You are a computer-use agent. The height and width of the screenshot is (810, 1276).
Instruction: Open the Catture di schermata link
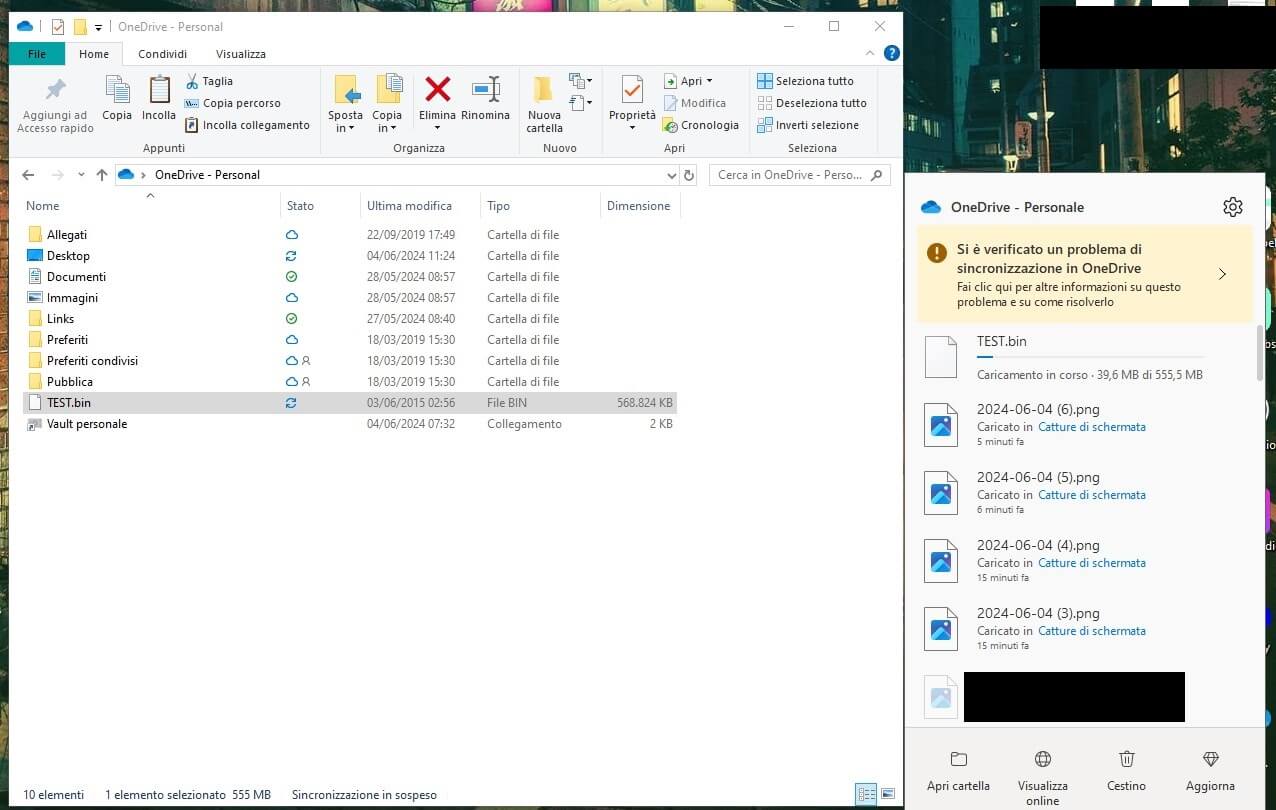pos(1092,426)
